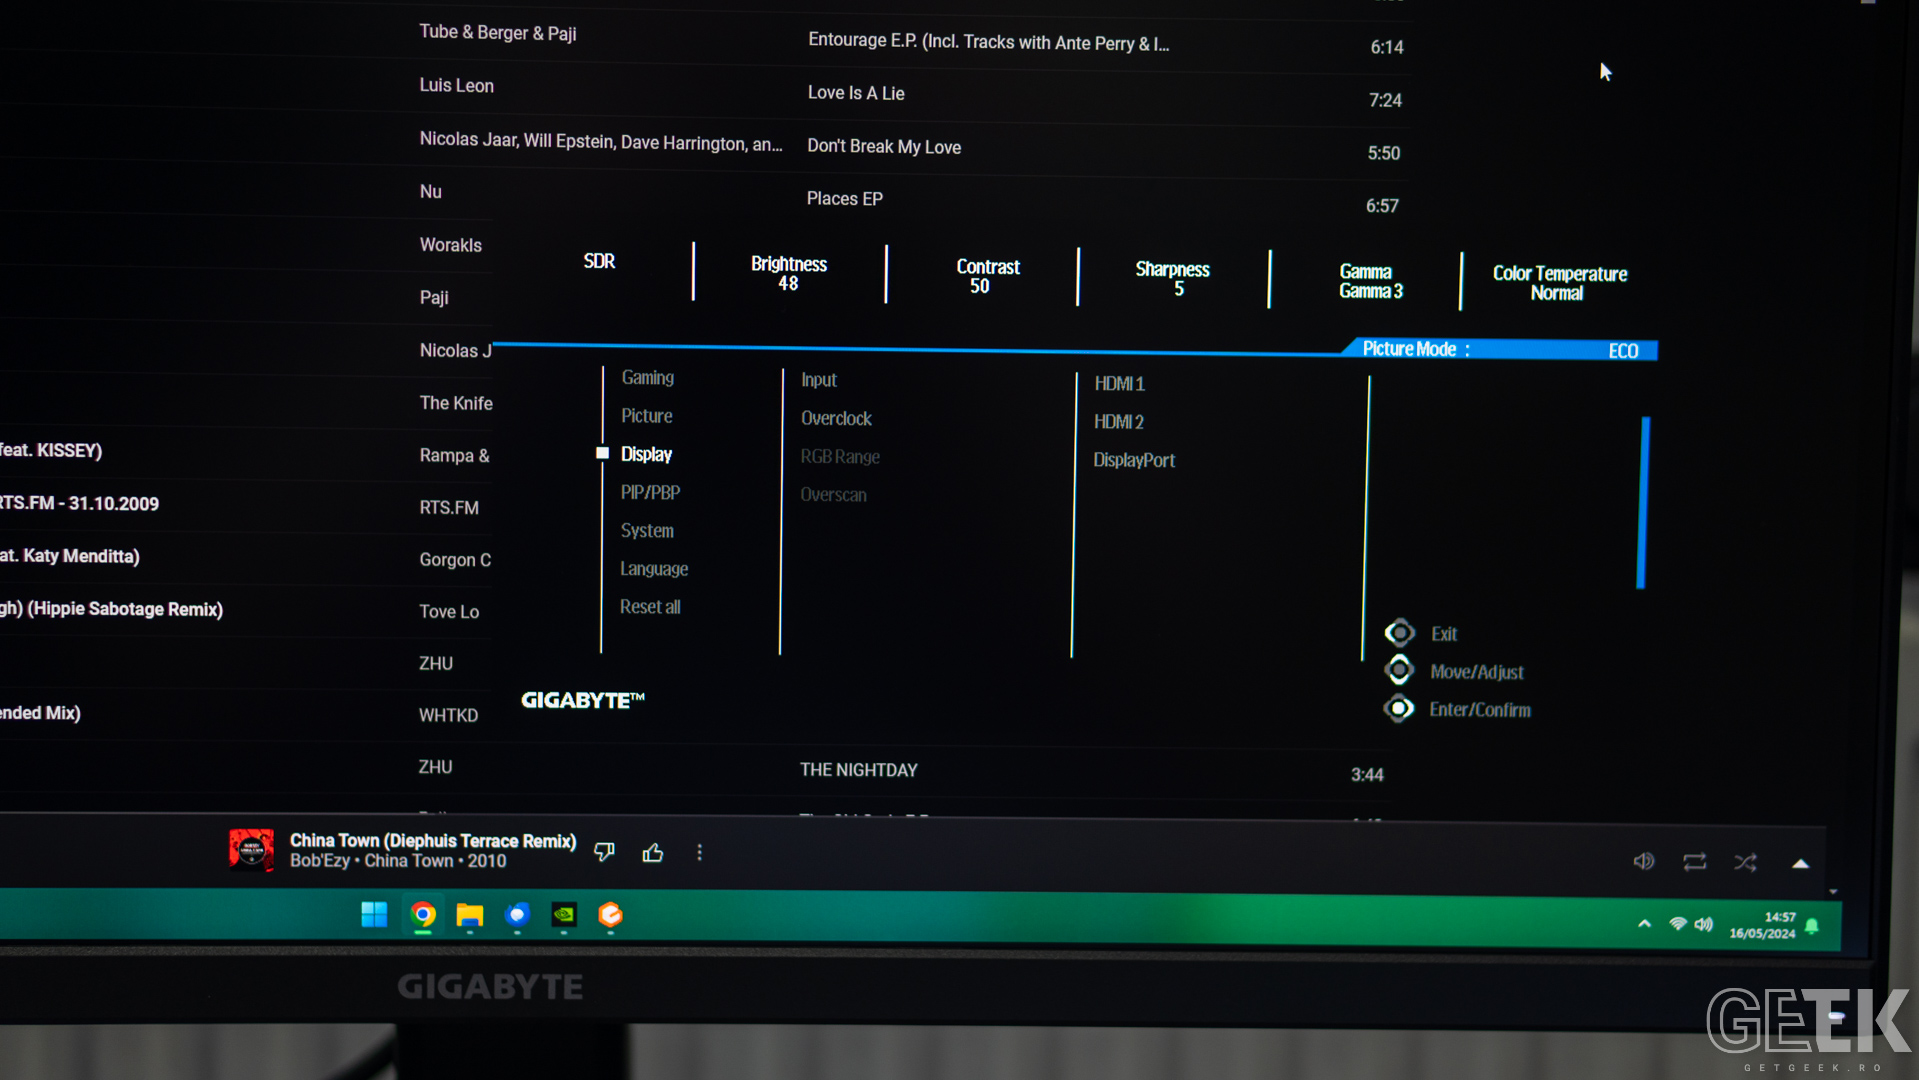Click the Color Temperature Normal header
This screenshot has width=1919, height=1080.
(x=1559, y=283)
